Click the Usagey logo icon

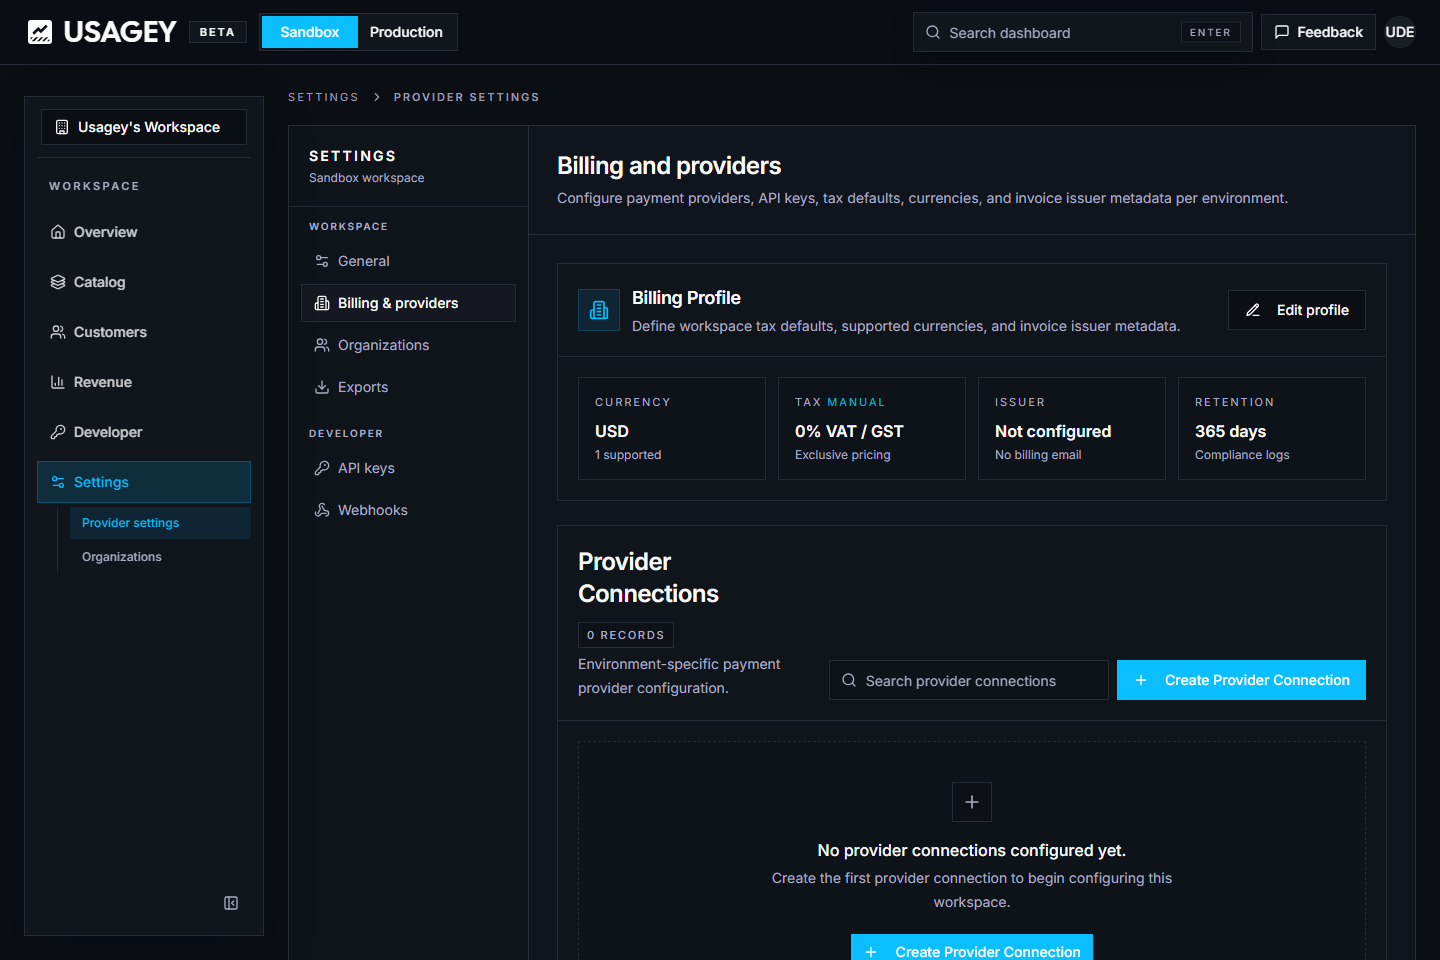point(40,32)
